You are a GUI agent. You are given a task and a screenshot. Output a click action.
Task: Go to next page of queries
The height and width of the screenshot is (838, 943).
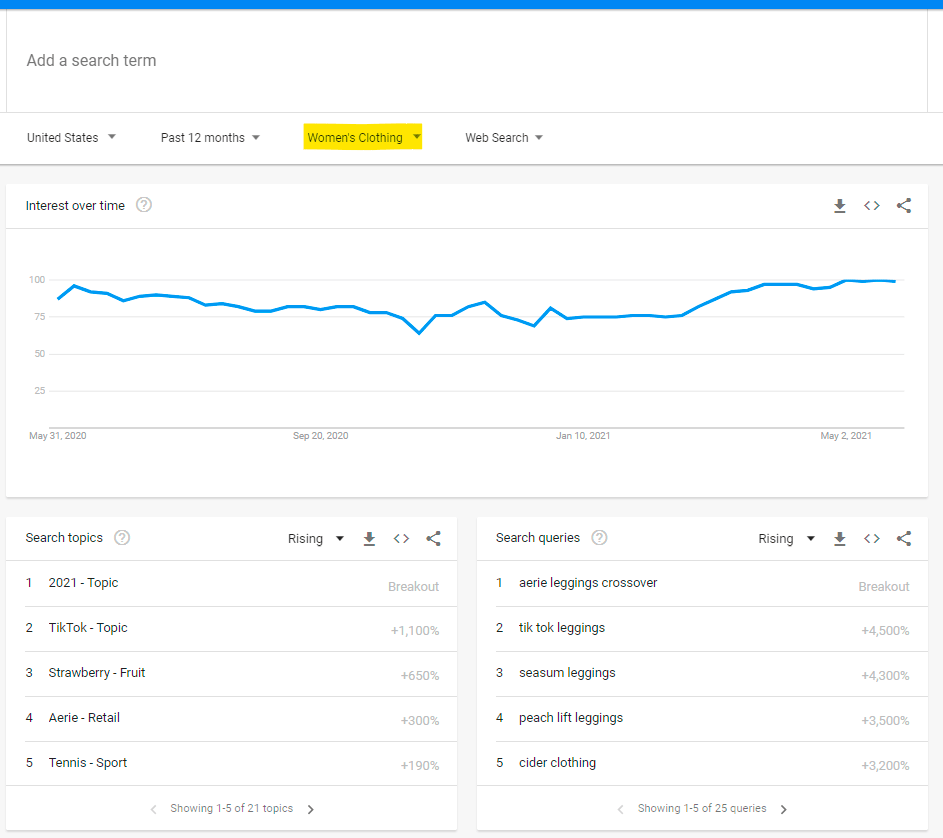point(784,809)
